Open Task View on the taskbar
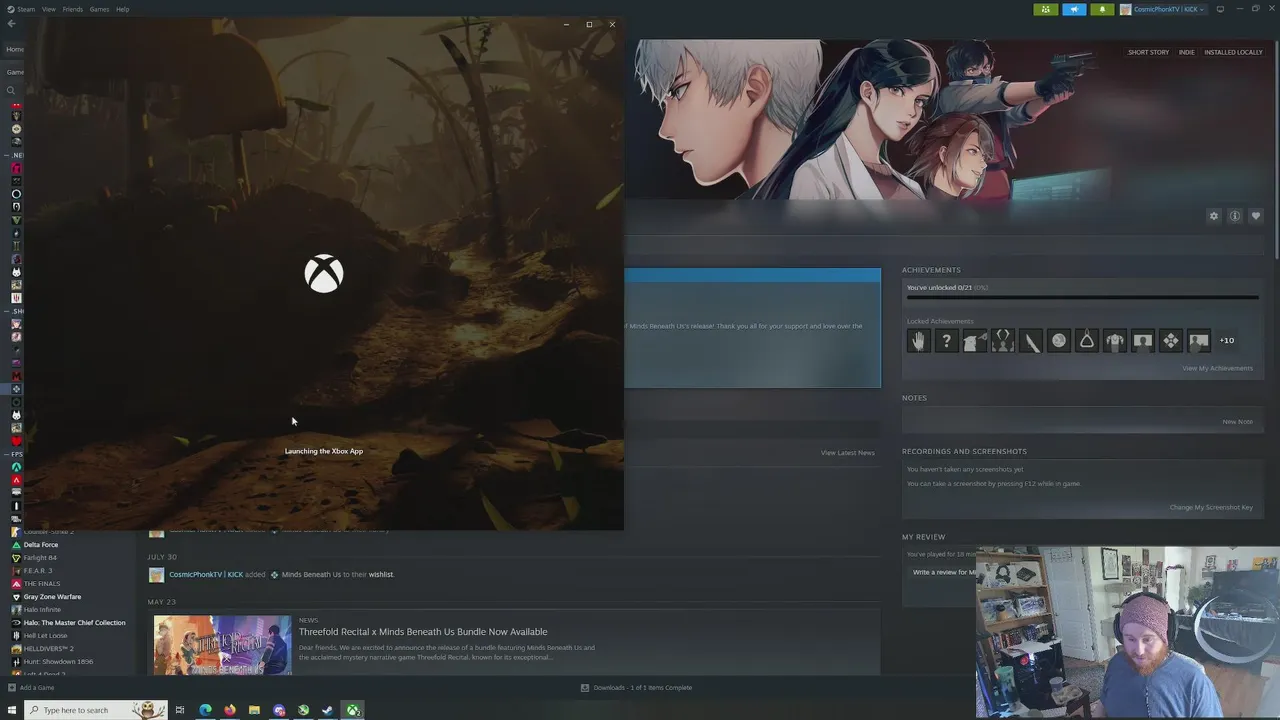This screenshot has width=1280, height=720. click(x=180, y=710)
